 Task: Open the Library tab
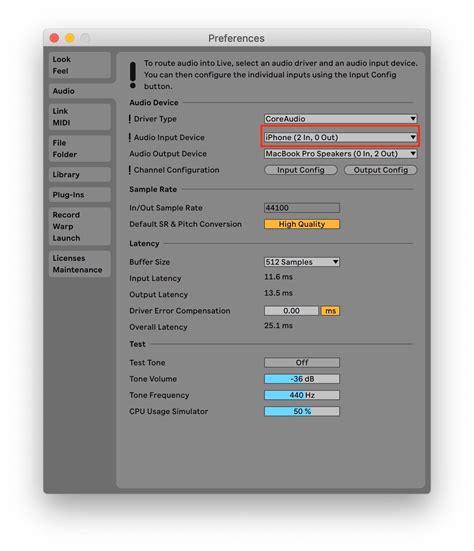(x=80, y=175)
